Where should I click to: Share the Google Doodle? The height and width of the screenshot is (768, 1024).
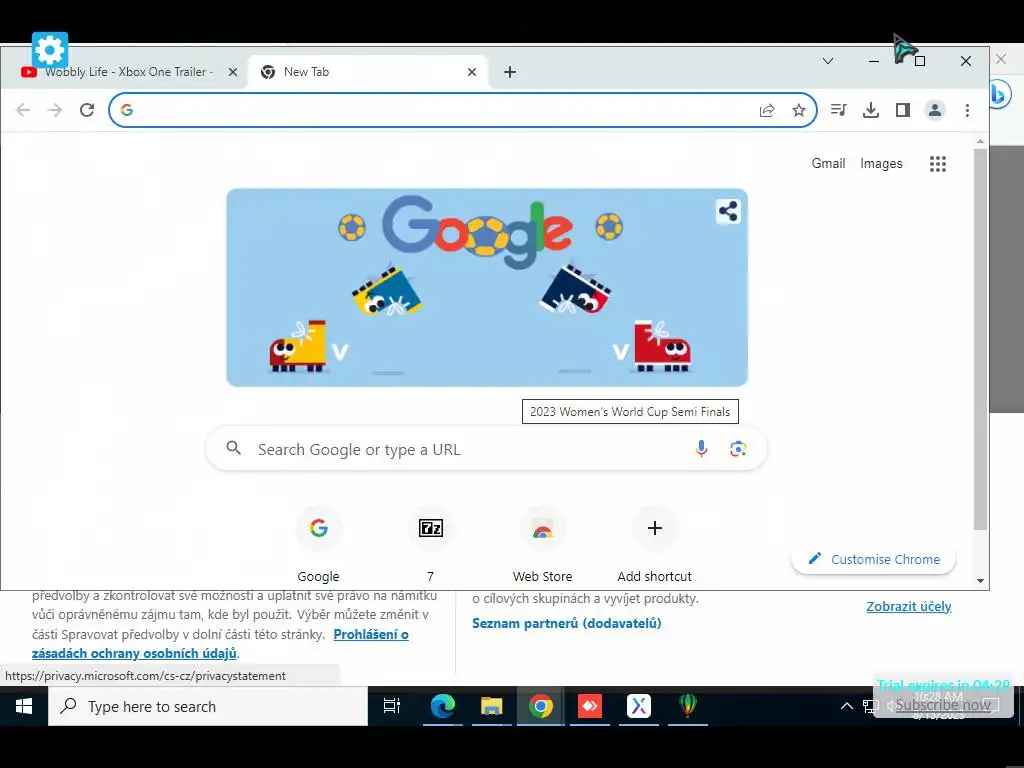tap(728, 212)
